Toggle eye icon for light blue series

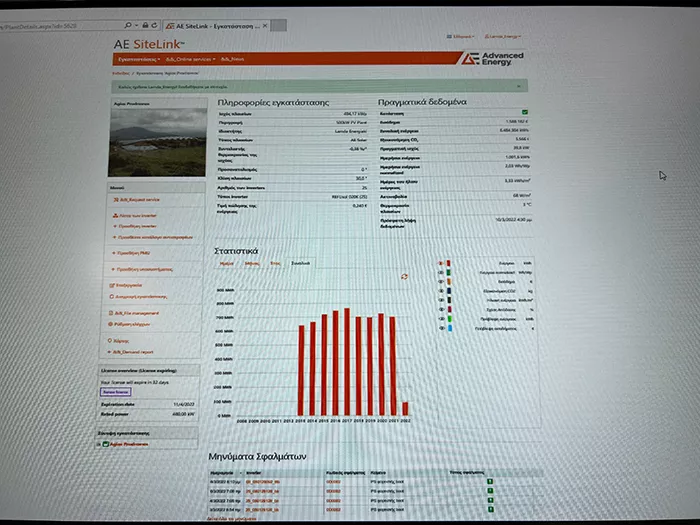point(440,328)
